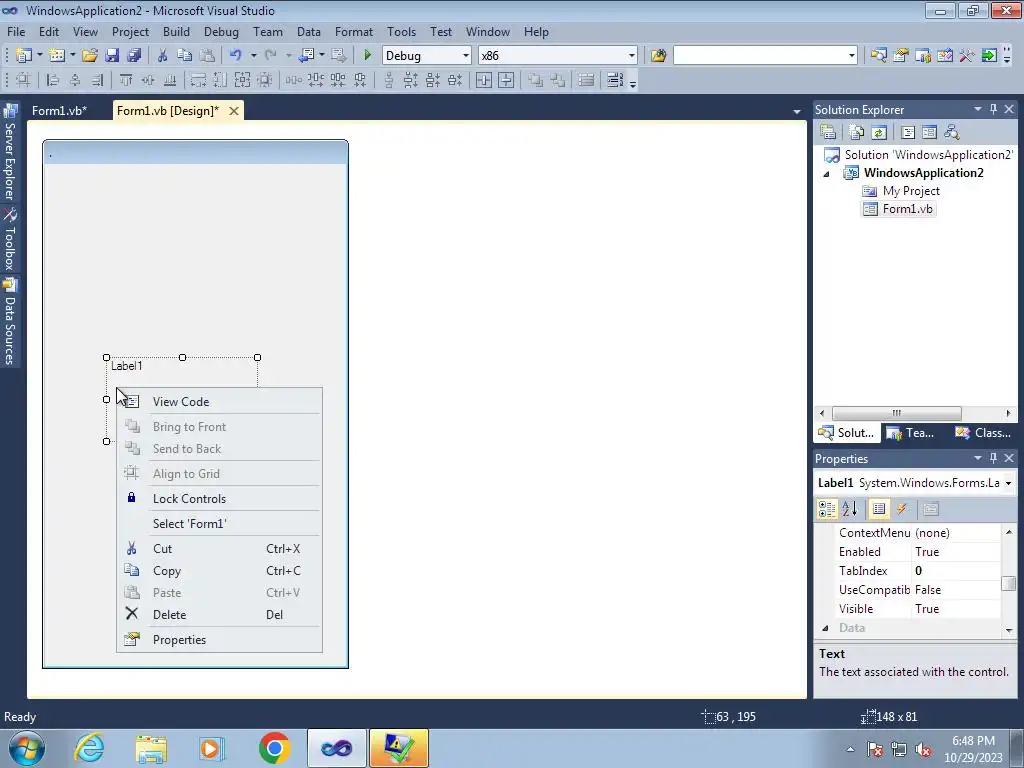Click the Align Tops layout icon

pos(126,80)
